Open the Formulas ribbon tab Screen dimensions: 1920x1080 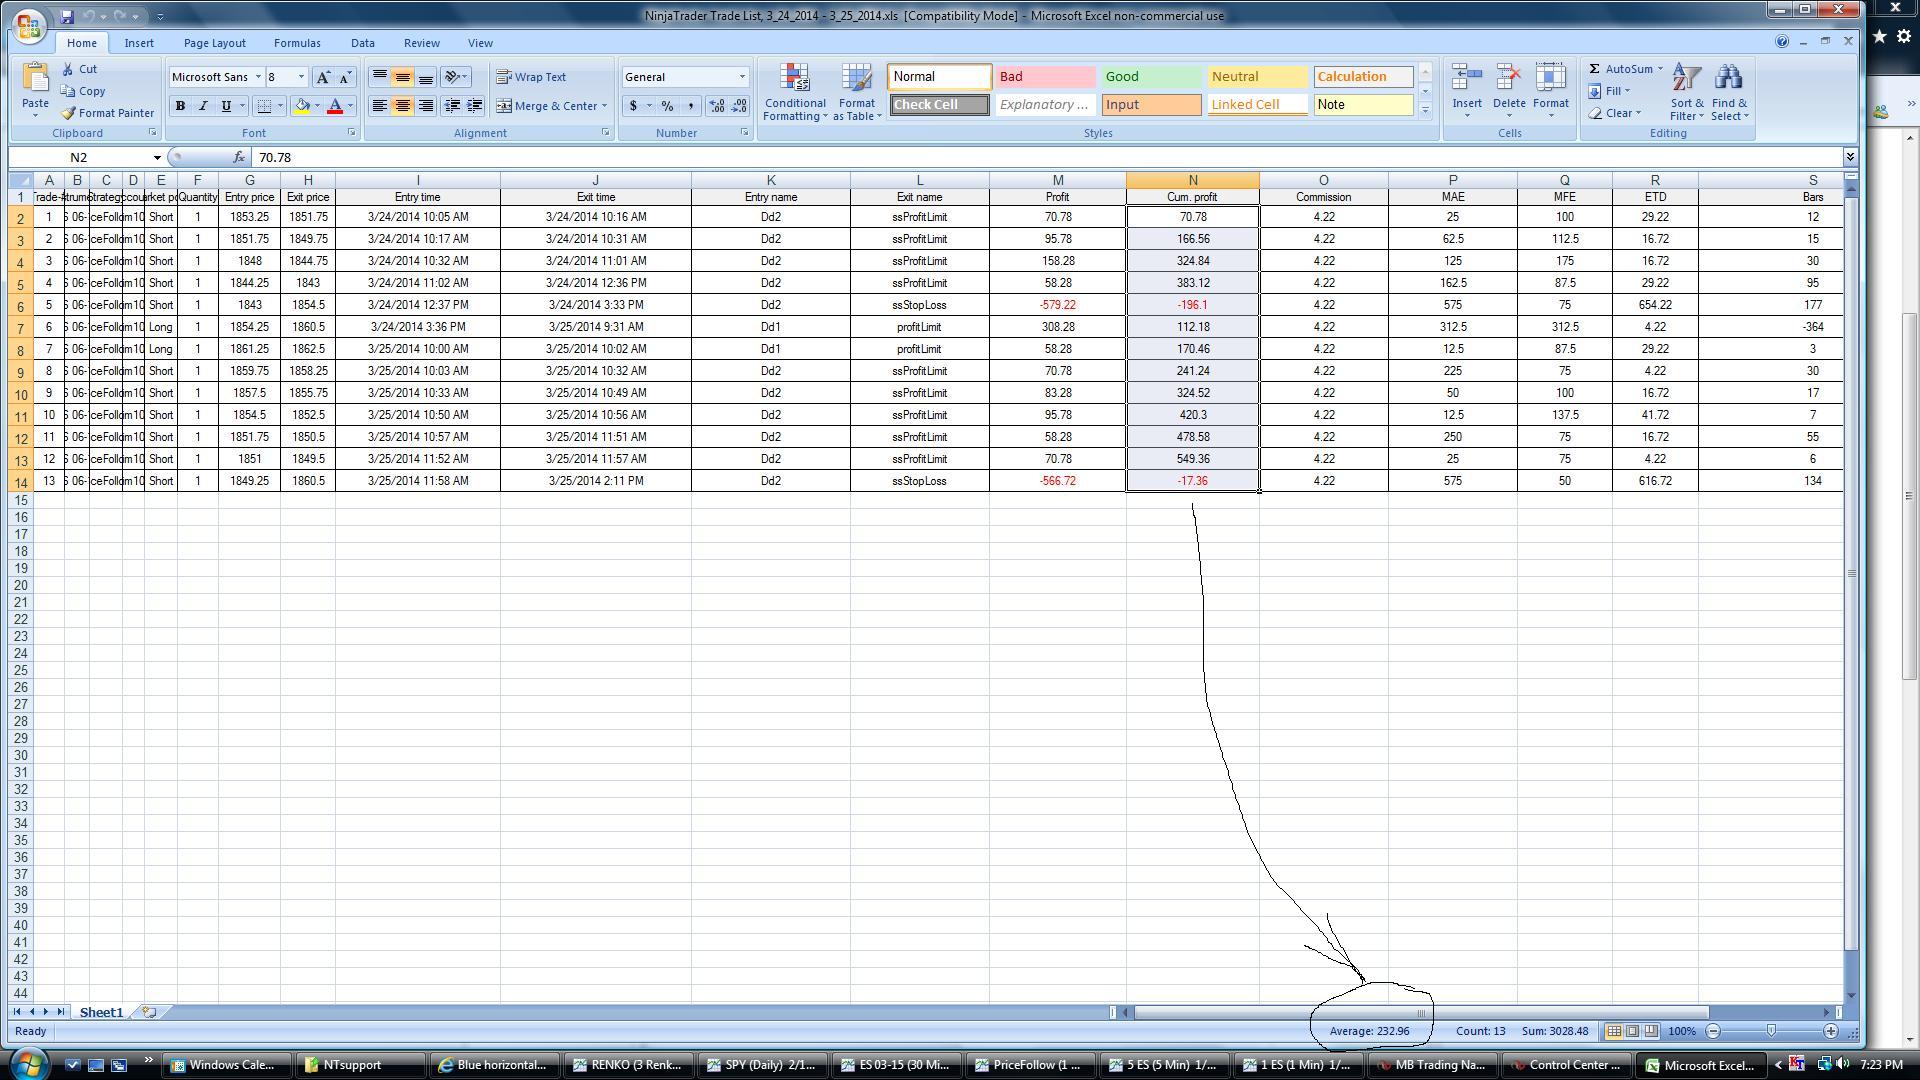coord(297,43)
